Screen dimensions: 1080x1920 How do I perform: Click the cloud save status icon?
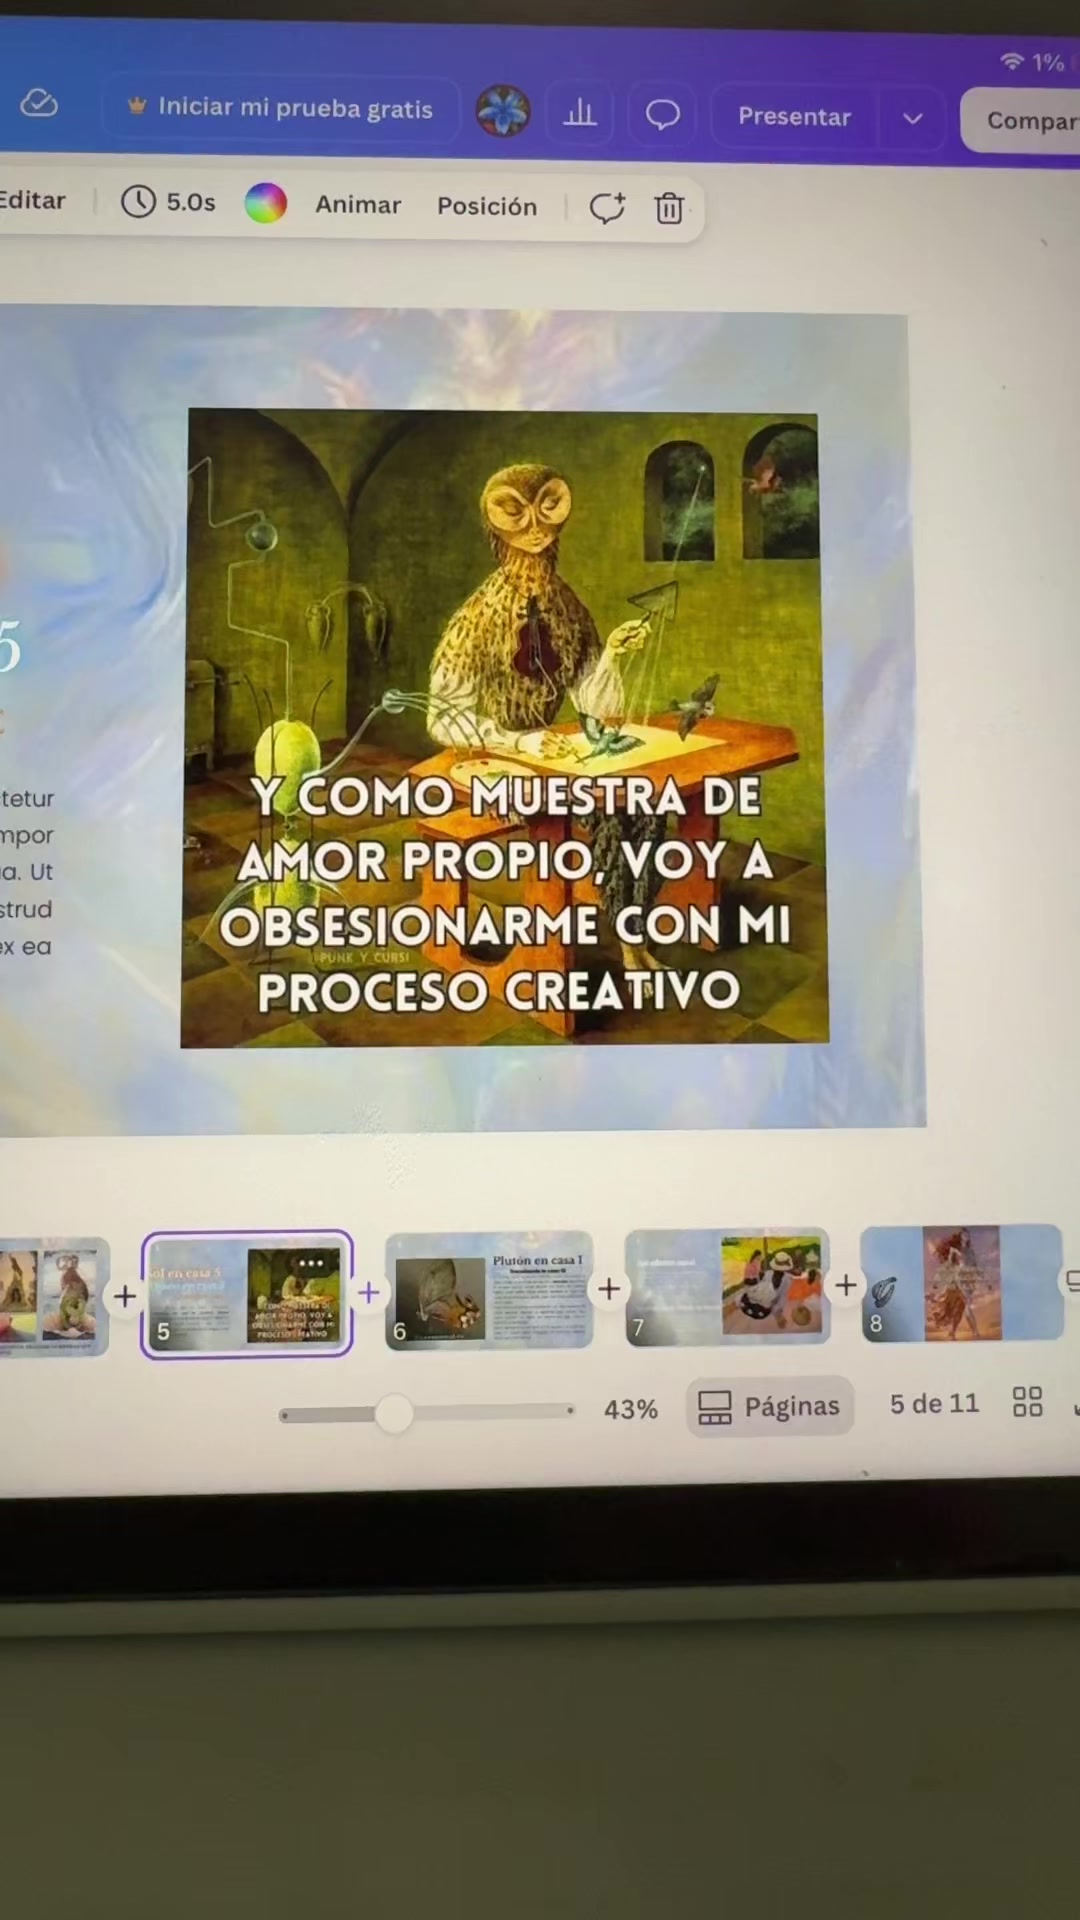tap(39, 103)
